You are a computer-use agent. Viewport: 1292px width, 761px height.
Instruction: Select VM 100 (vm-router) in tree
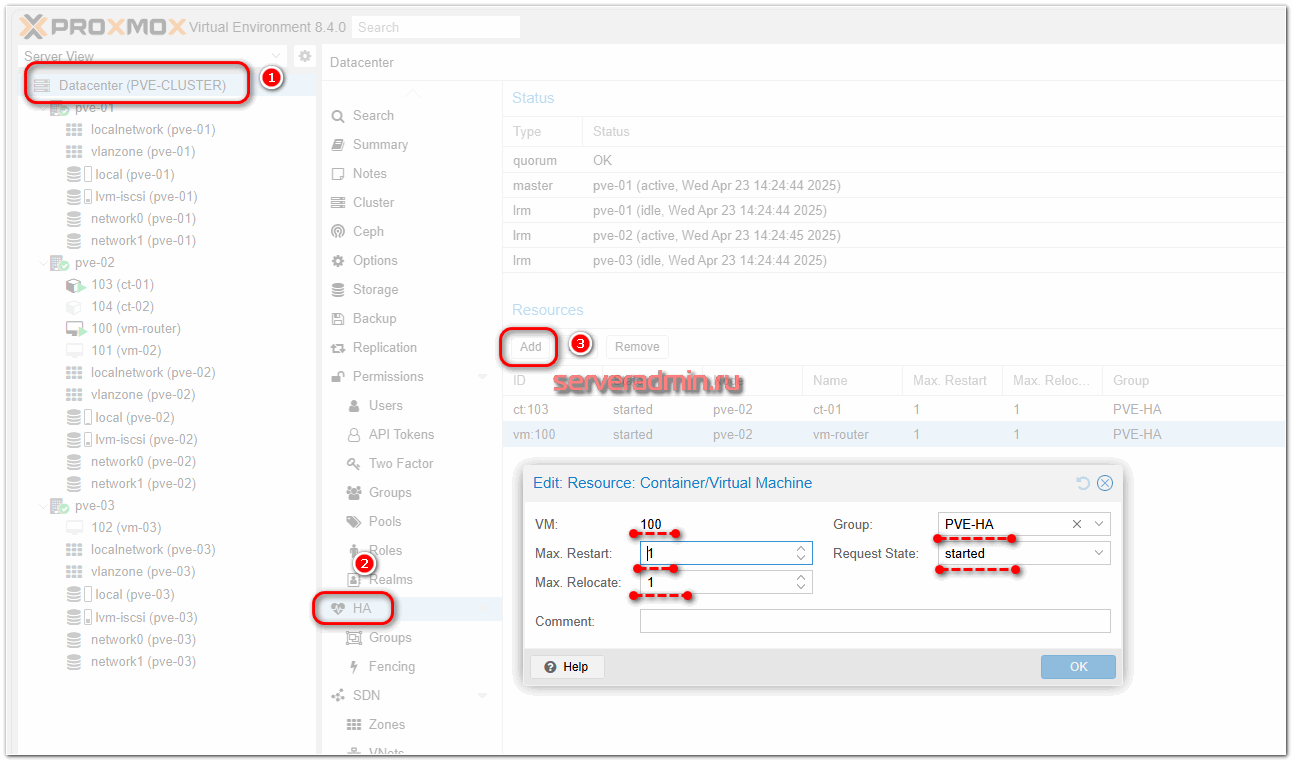[135, 328]
